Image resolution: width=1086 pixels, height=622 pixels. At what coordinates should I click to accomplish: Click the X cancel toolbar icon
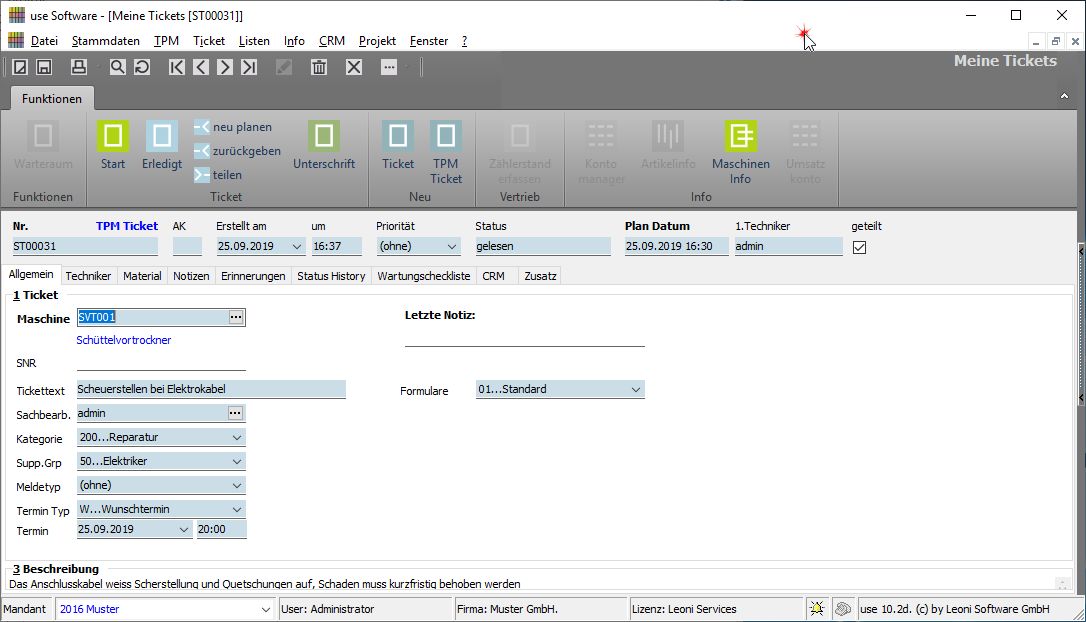[x=354, y=67]
